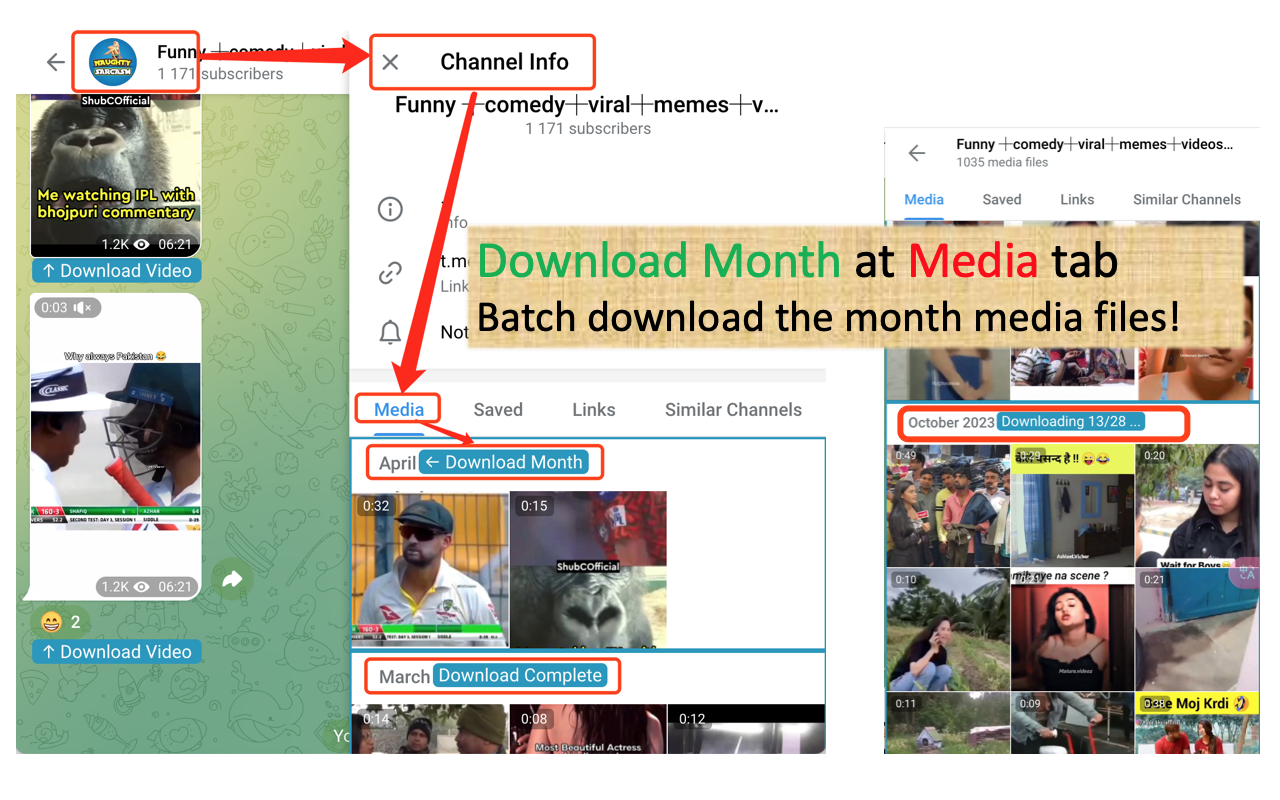Close the Channel Info panel with the X

tap(390, 61)
